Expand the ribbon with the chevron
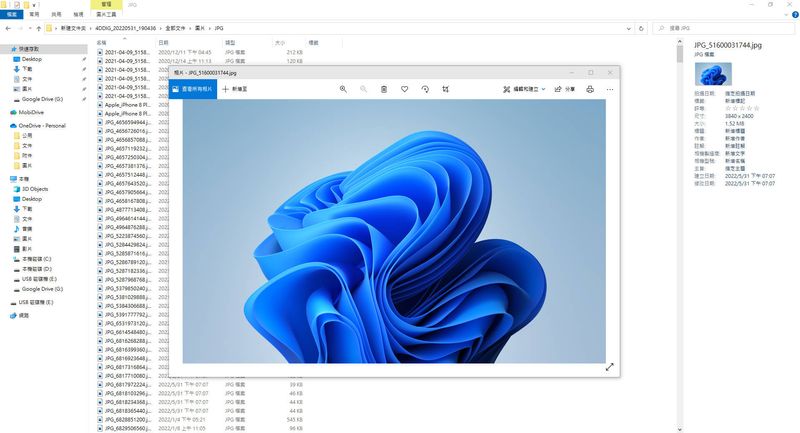Image resolution: width=800 pixels, height=433 pixels. click(786, 15)
